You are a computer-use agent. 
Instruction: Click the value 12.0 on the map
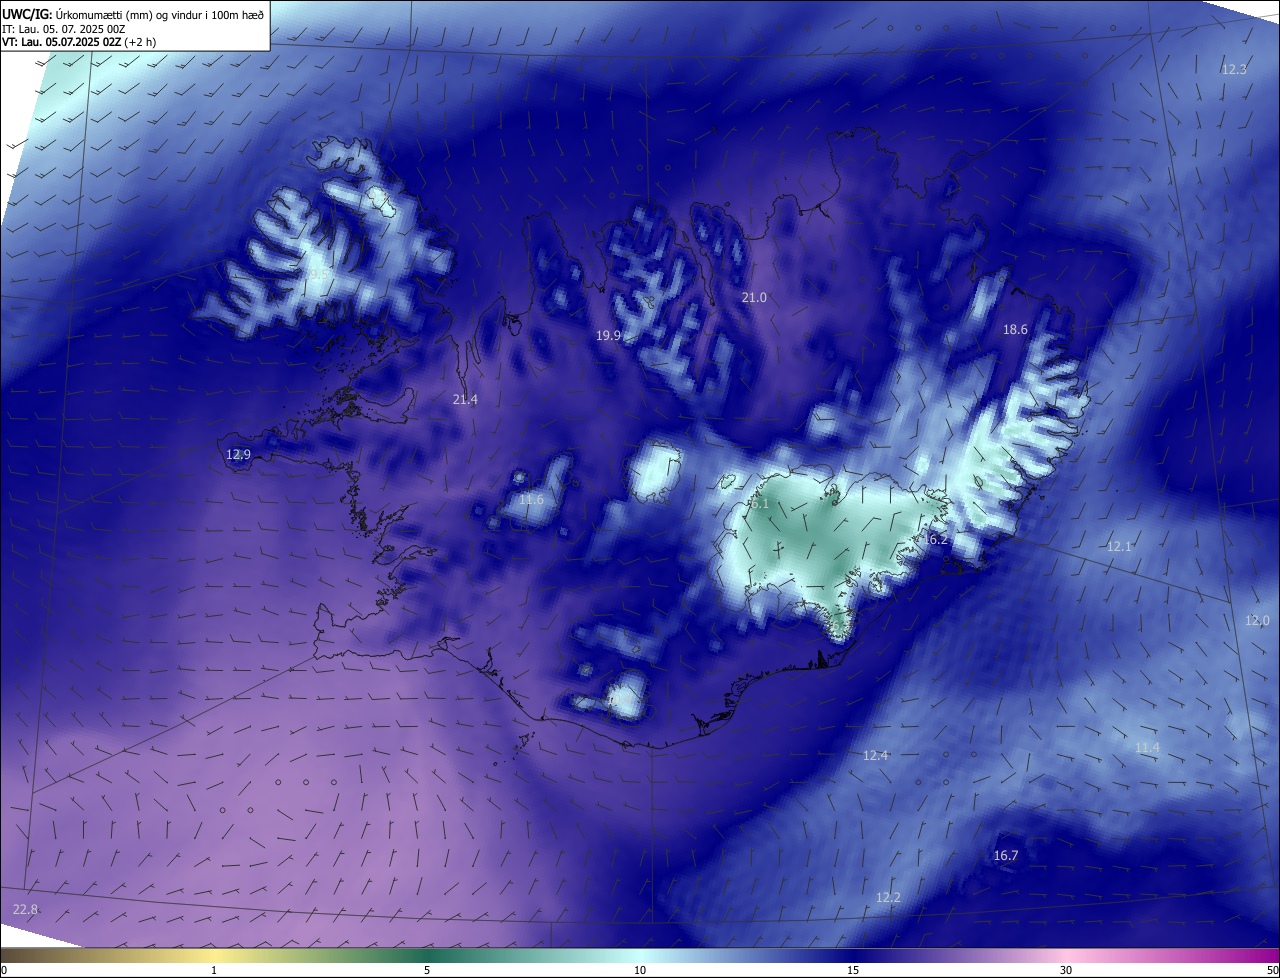[1257, 621]
